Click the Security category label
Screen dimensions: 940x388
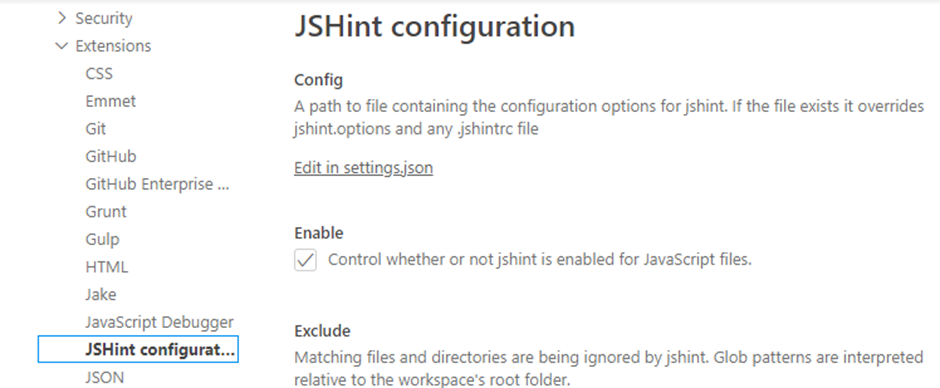(x=104, y=19)
